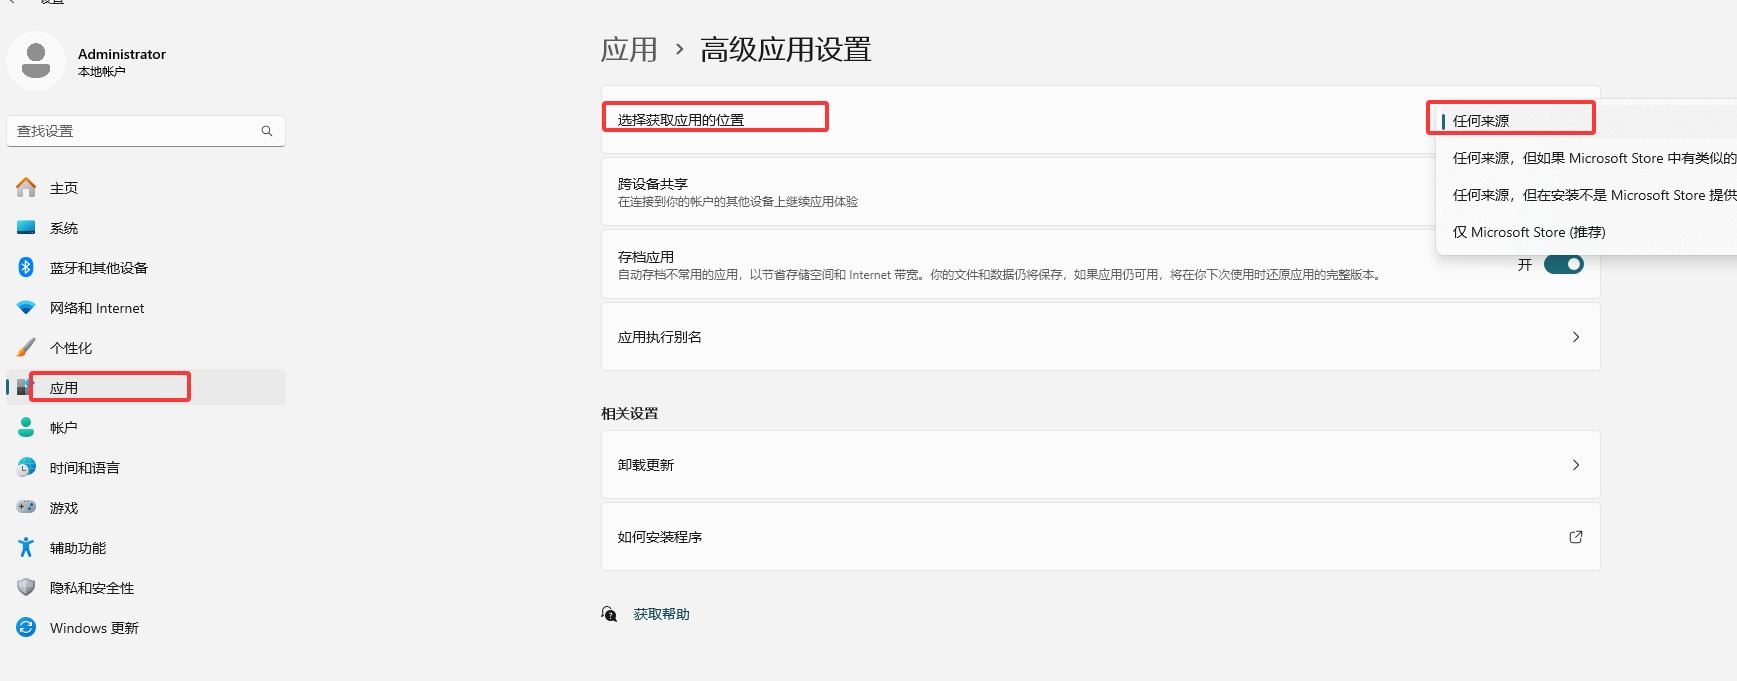
Task: Click the paintbrush icon for 个性化
Action: pos(27,348)
